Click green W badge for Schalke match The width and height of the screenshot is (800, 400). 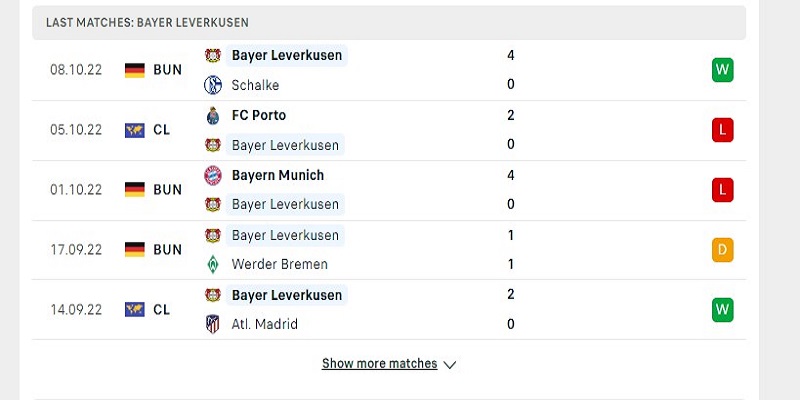pyautogui.click(x=722, y=70)
